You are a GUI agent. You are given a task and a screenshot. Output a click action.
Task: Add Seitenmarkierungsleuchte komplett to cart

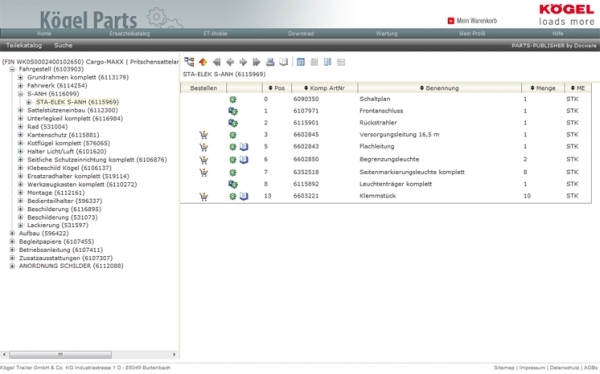pyautogui.click(x=204, y=172)
